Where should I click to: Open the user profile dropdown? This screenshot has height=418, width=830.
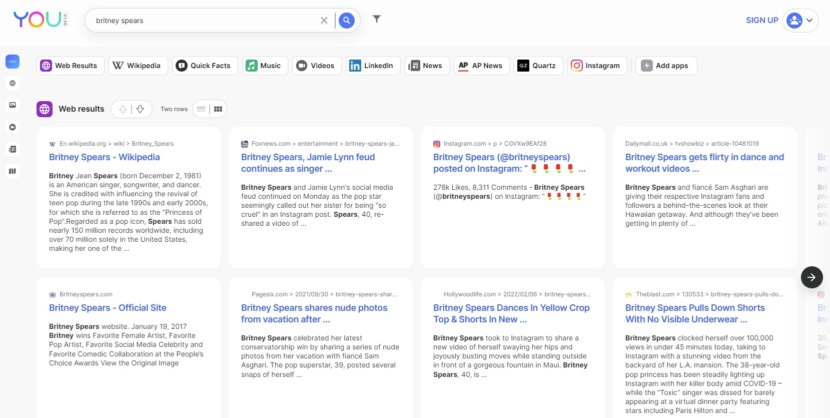(x=800, y=20)
